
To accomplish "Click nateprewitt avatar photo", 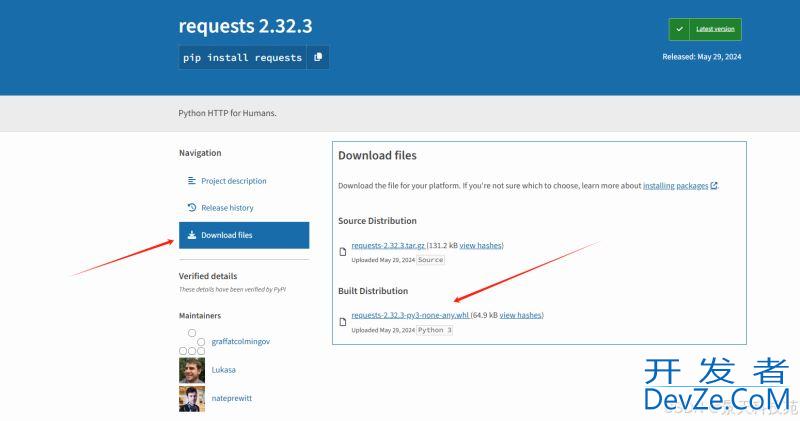I will tap(192, 399).
